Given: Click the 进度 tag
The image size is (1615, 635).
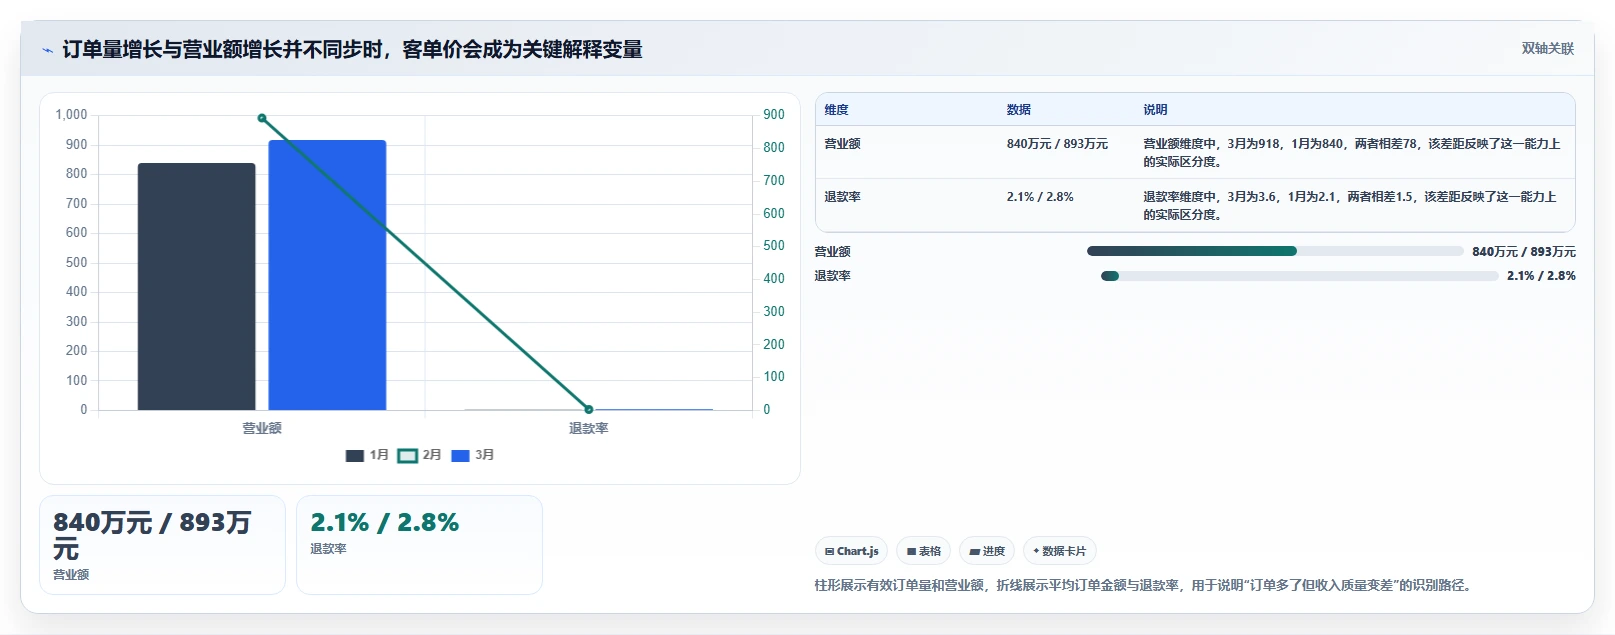Looking at the screenshot, I should 987,551.
